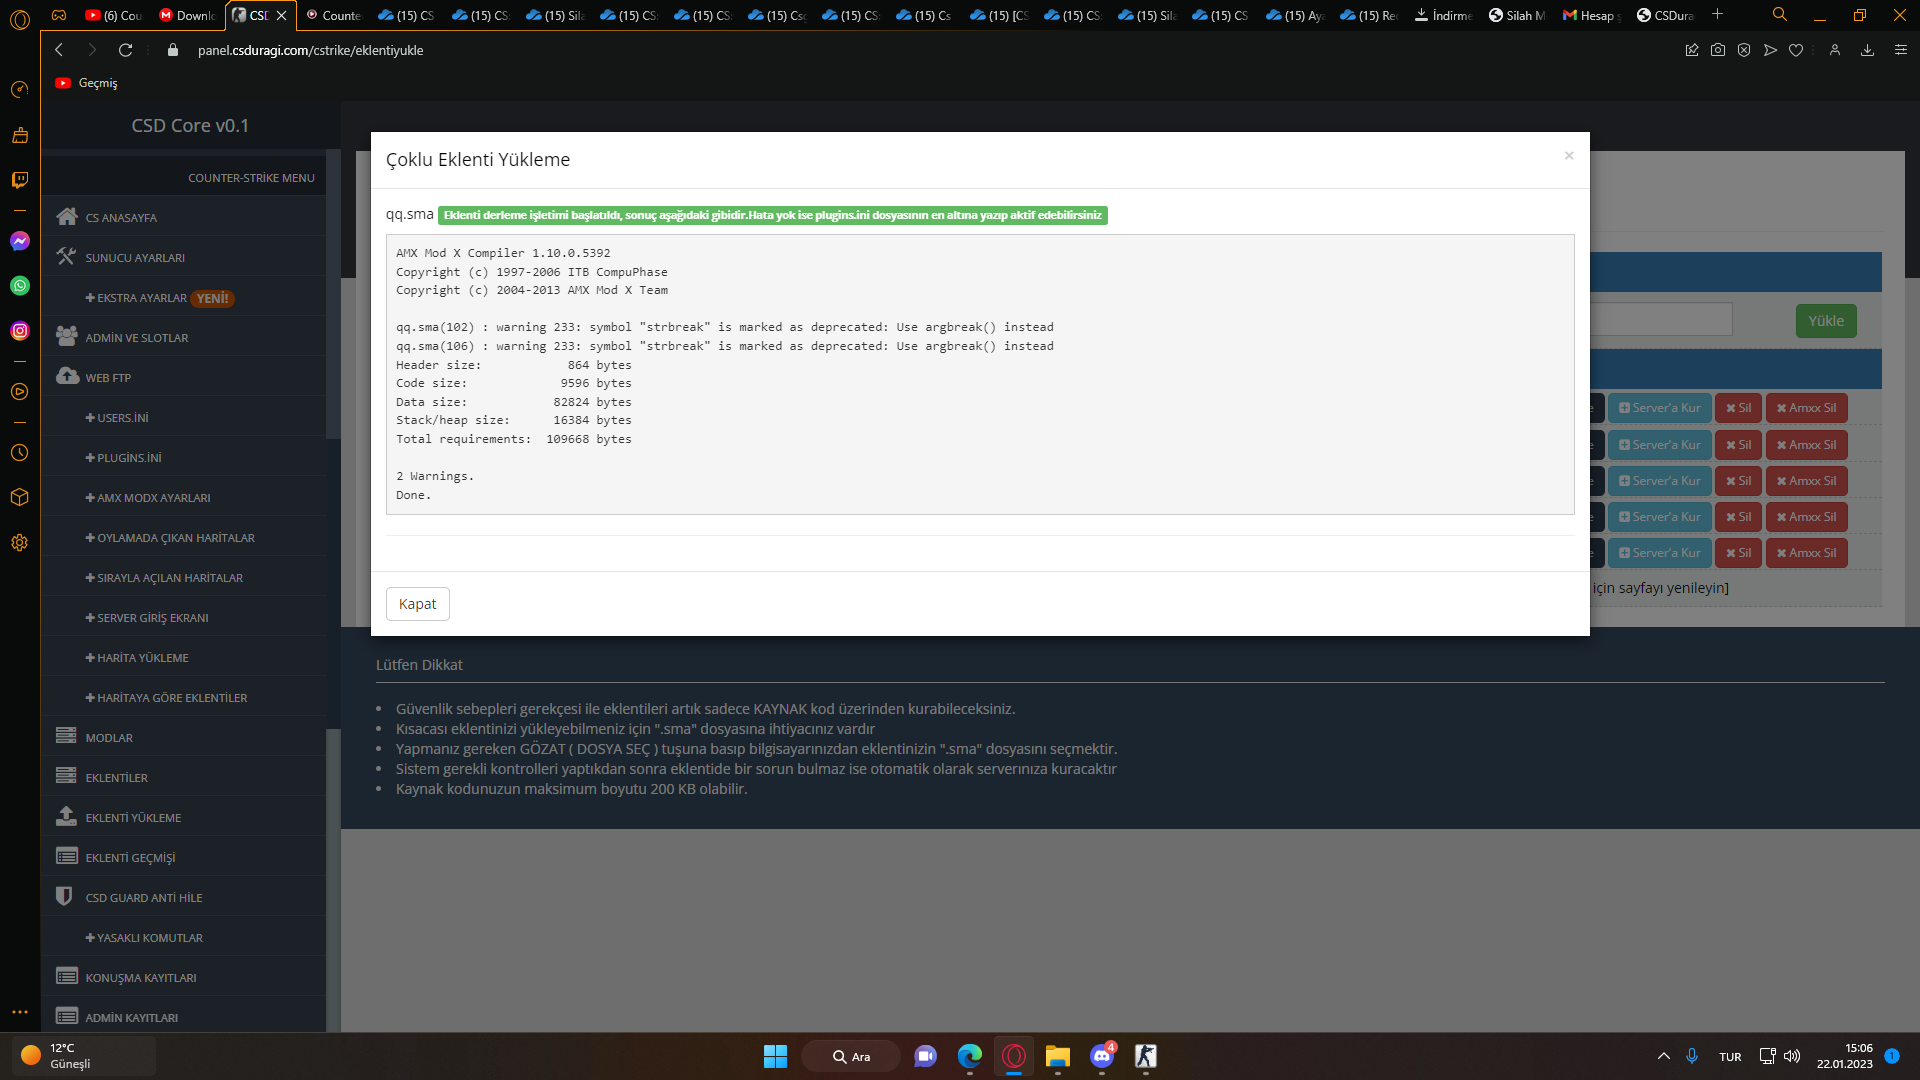Click the first Server'a Kur button

(x=1660, y=408)
